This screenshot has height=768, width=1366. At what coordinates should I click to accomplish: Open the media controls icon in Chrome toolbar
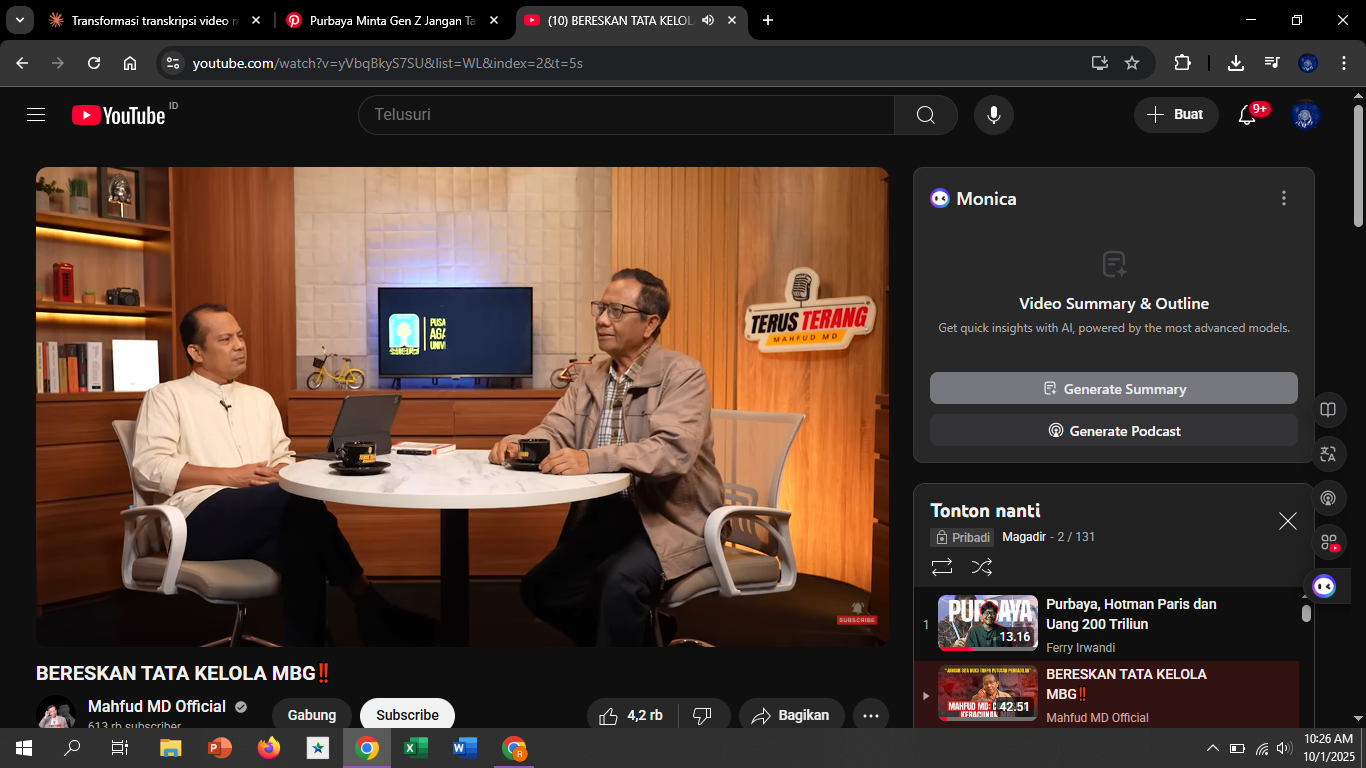coord(1272,63)
